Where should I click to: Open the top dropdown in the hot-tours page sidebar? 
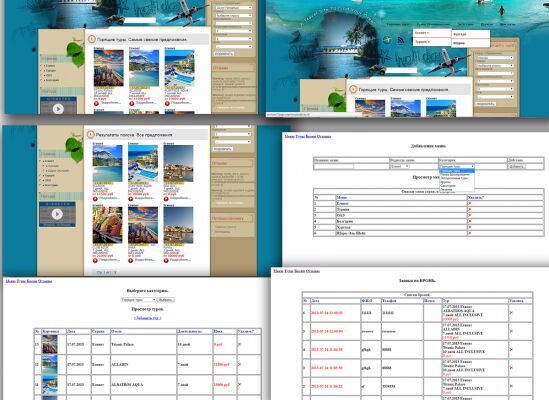[234, 8]
